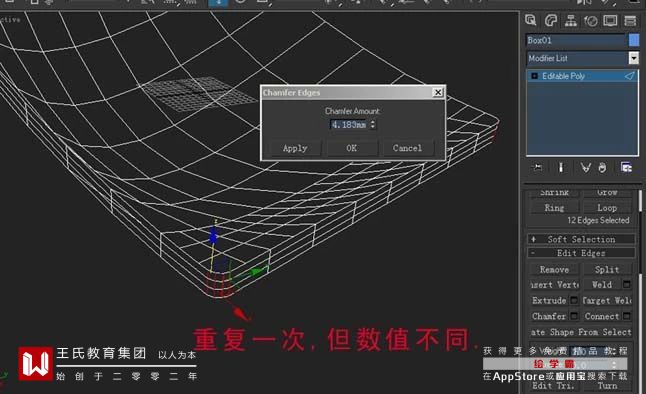Open Extrude settings box in Edit Edges
646x394 pixels.
[574, 300]
